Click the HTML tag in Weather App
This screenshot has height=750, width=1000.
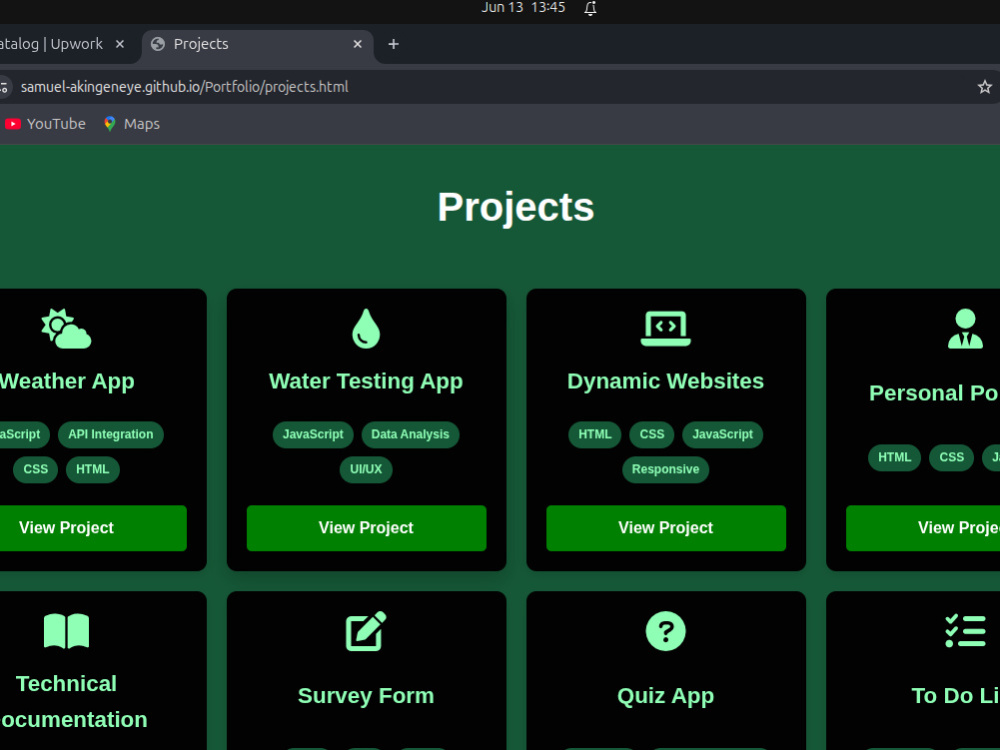pos(92,469)
